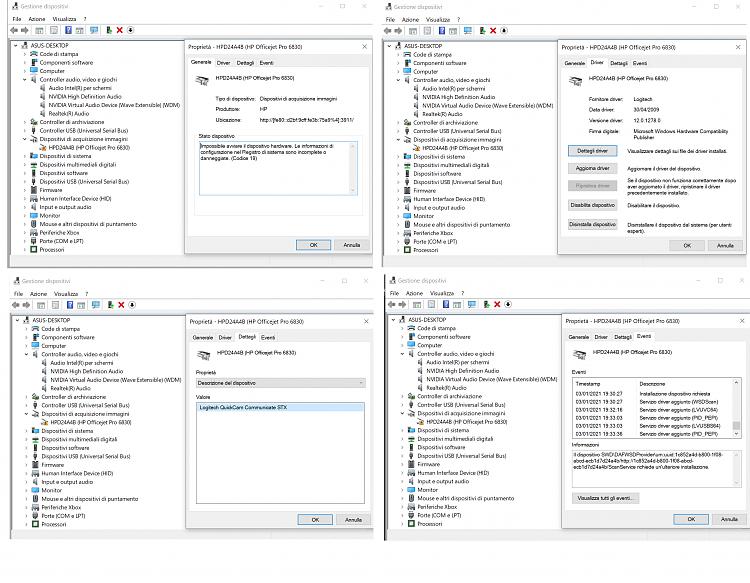The width and height of the screenshot is (750, 583).
Task: Collapse the ASUS-DESKTOP root in the Eventi-tab window
Action: pyautogui.click(x=394, y=319)
